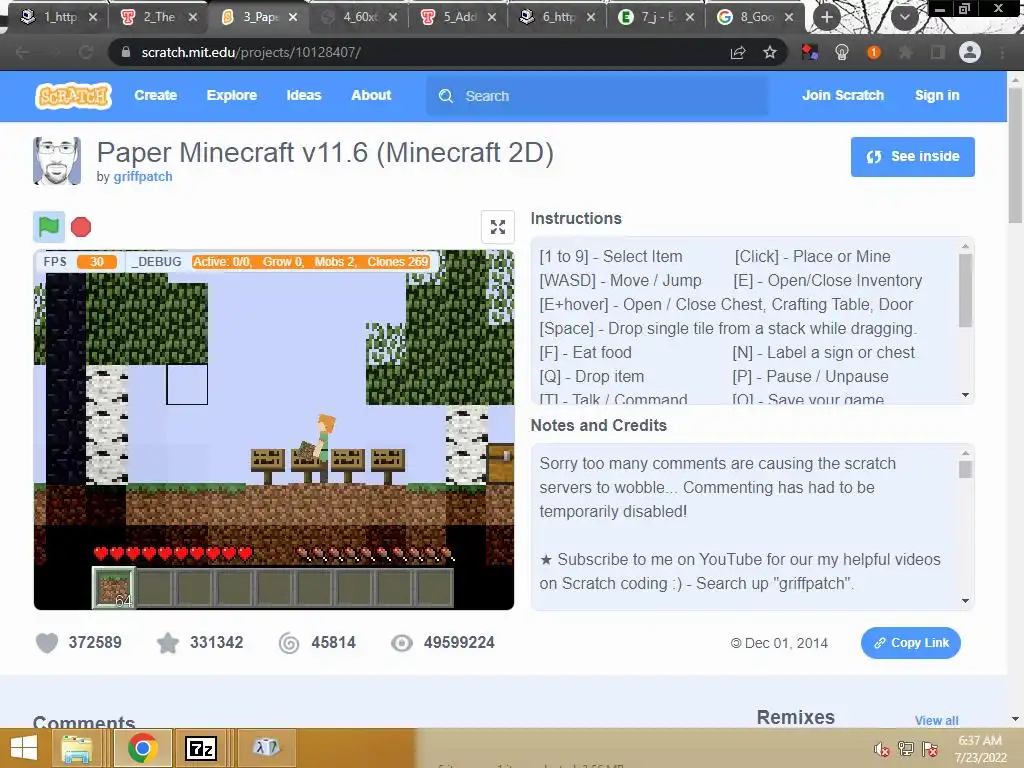
Task: Click the Copy Link button
Action: point(910,643)
